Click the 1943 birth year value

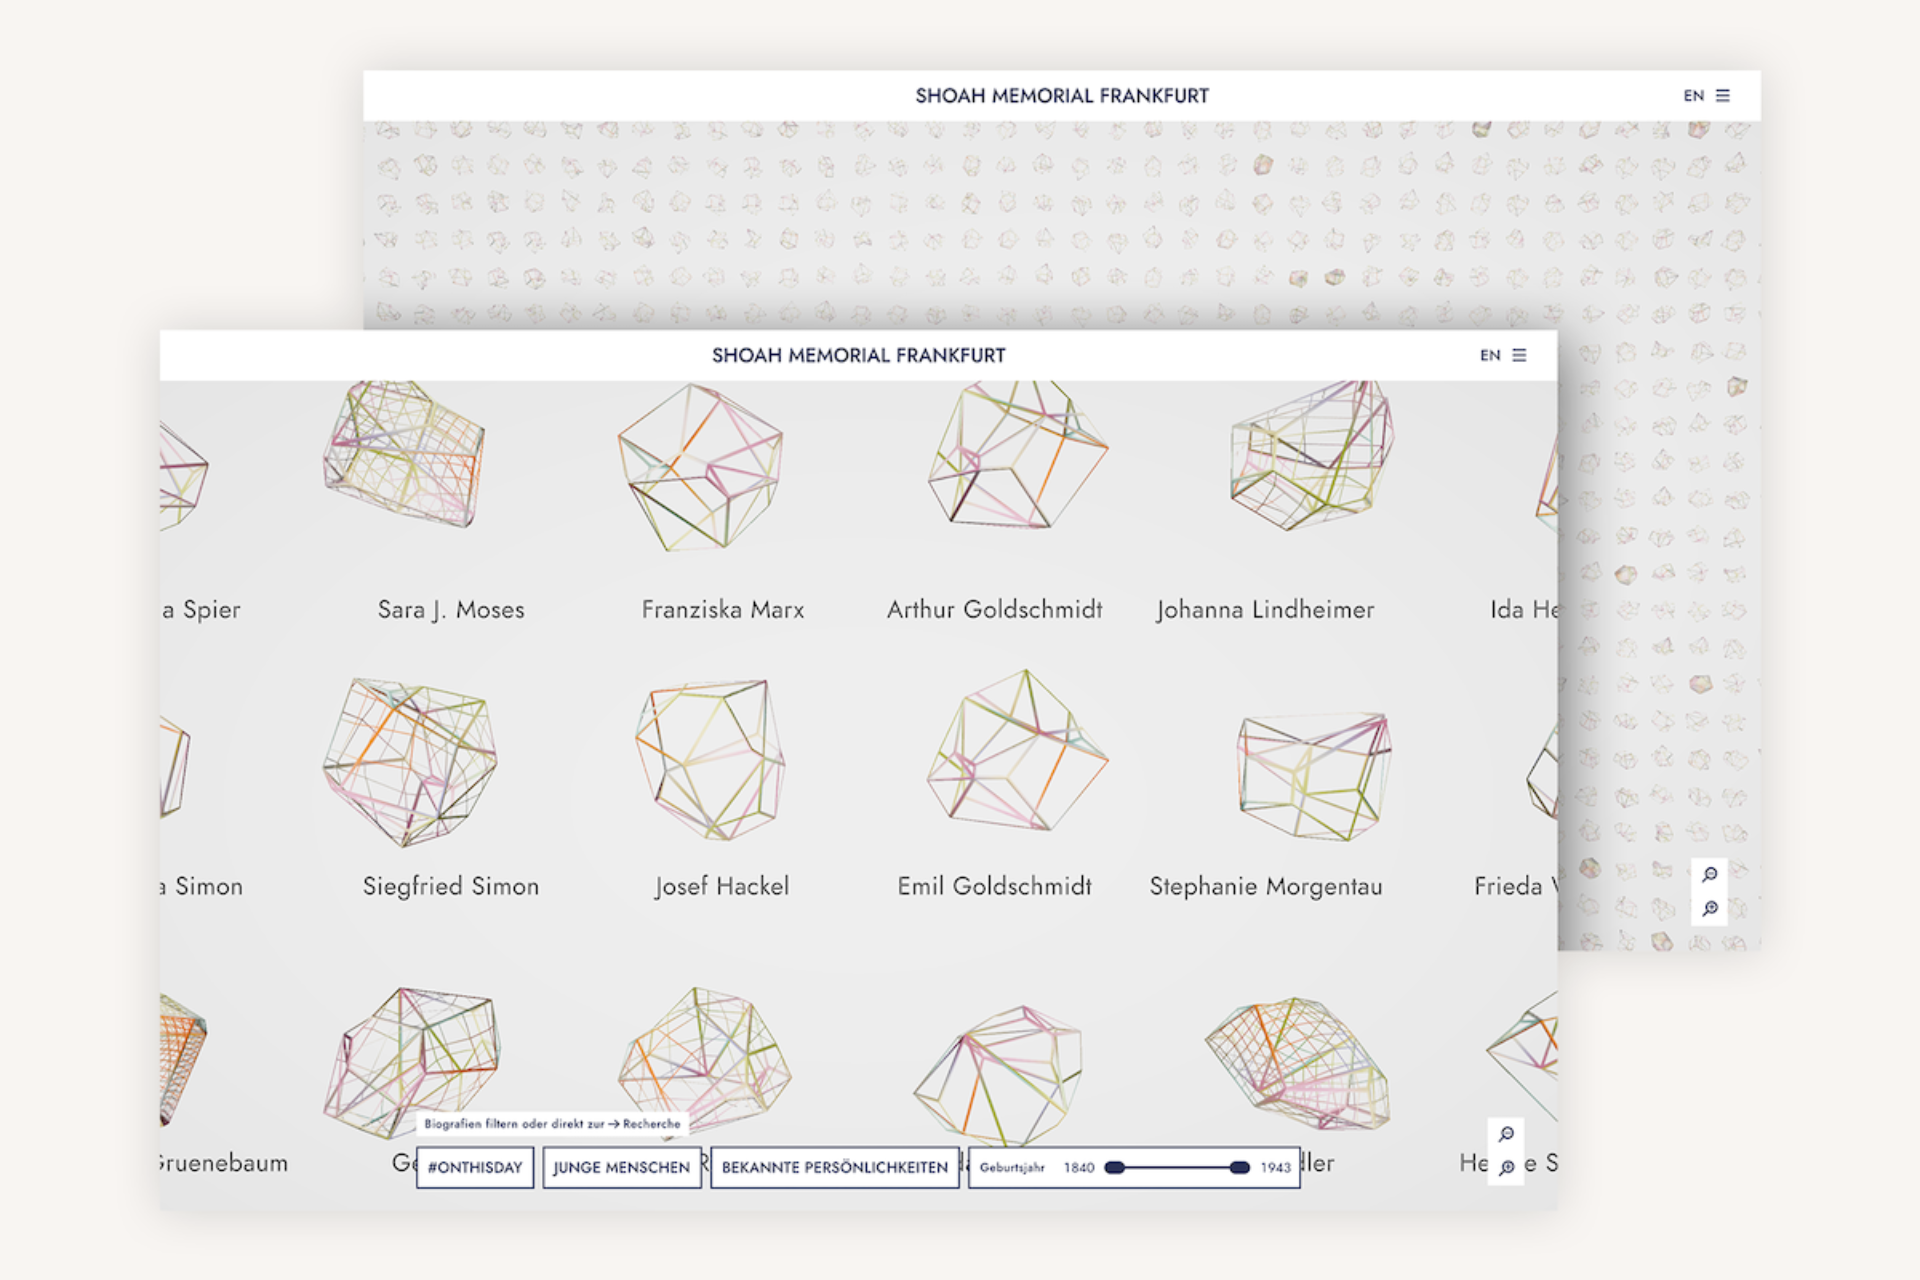pyautogui.click(x=1275, y=1167)
